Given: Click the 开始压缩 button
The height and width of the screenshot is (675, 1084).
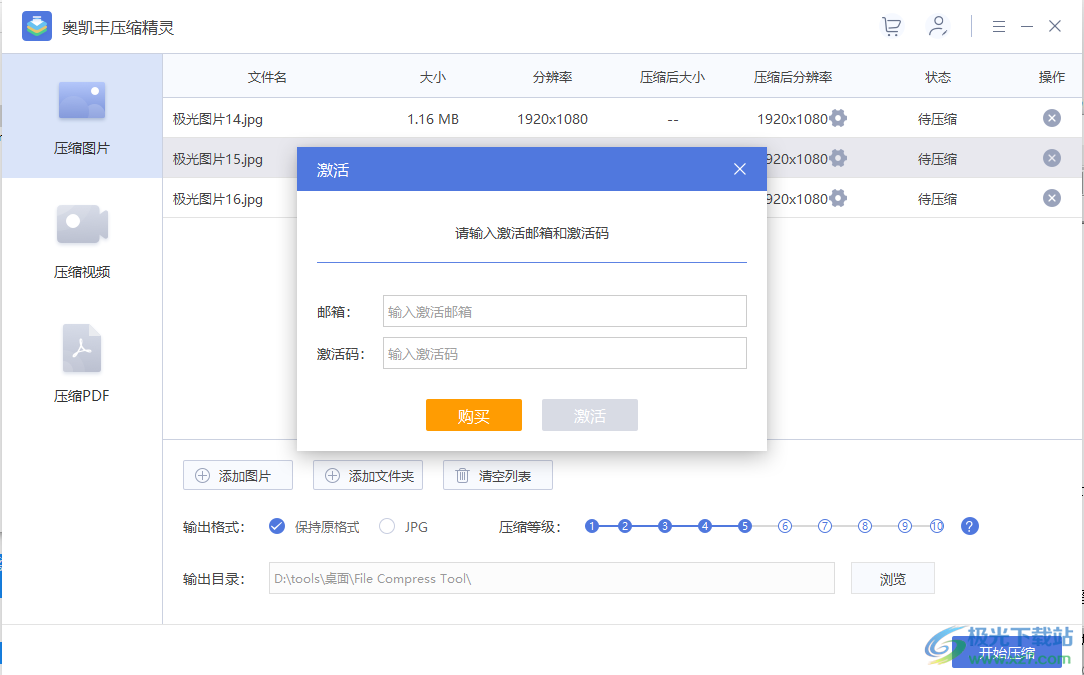Looking at the screenshot, I should tap(1007, 652).
